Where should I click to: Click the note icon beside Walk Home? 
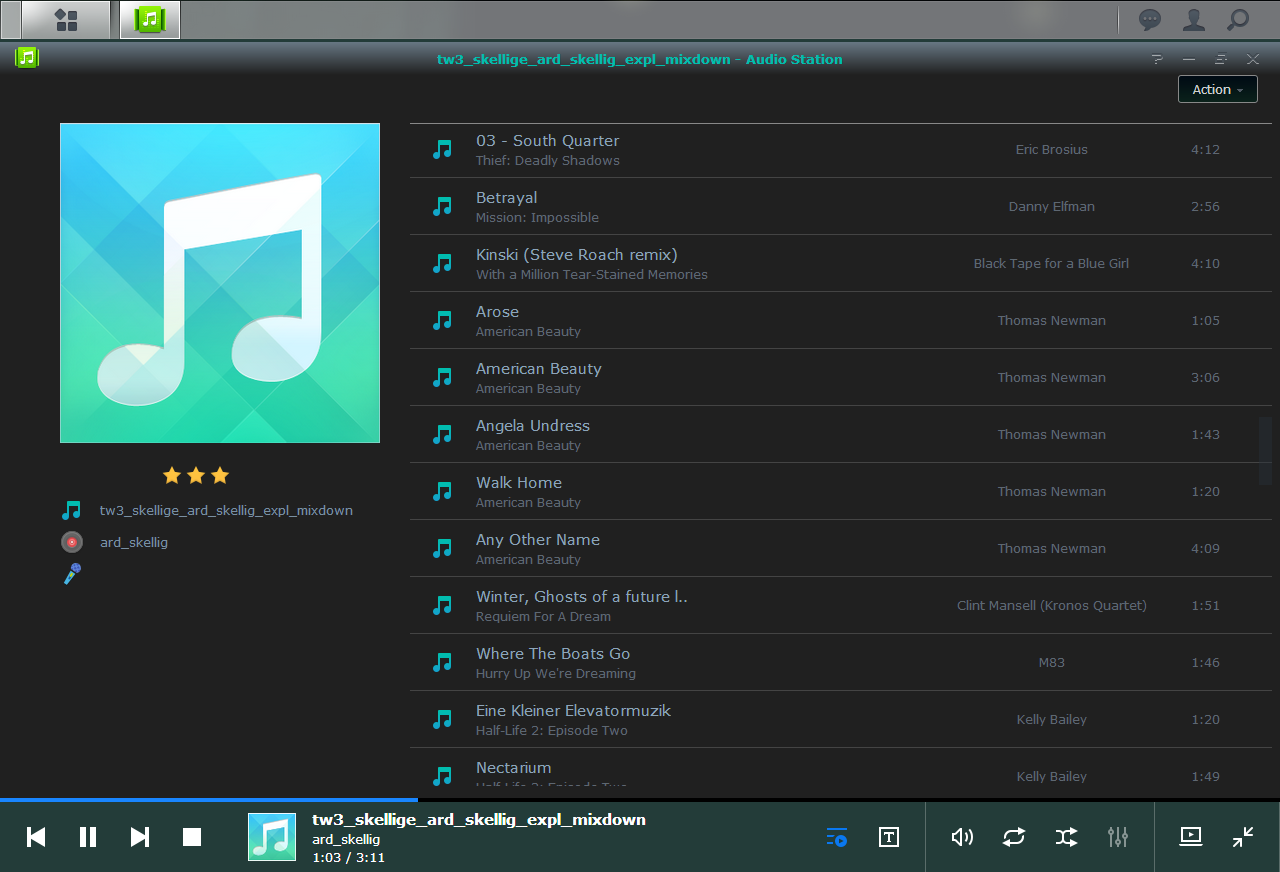tap(442, 491)
